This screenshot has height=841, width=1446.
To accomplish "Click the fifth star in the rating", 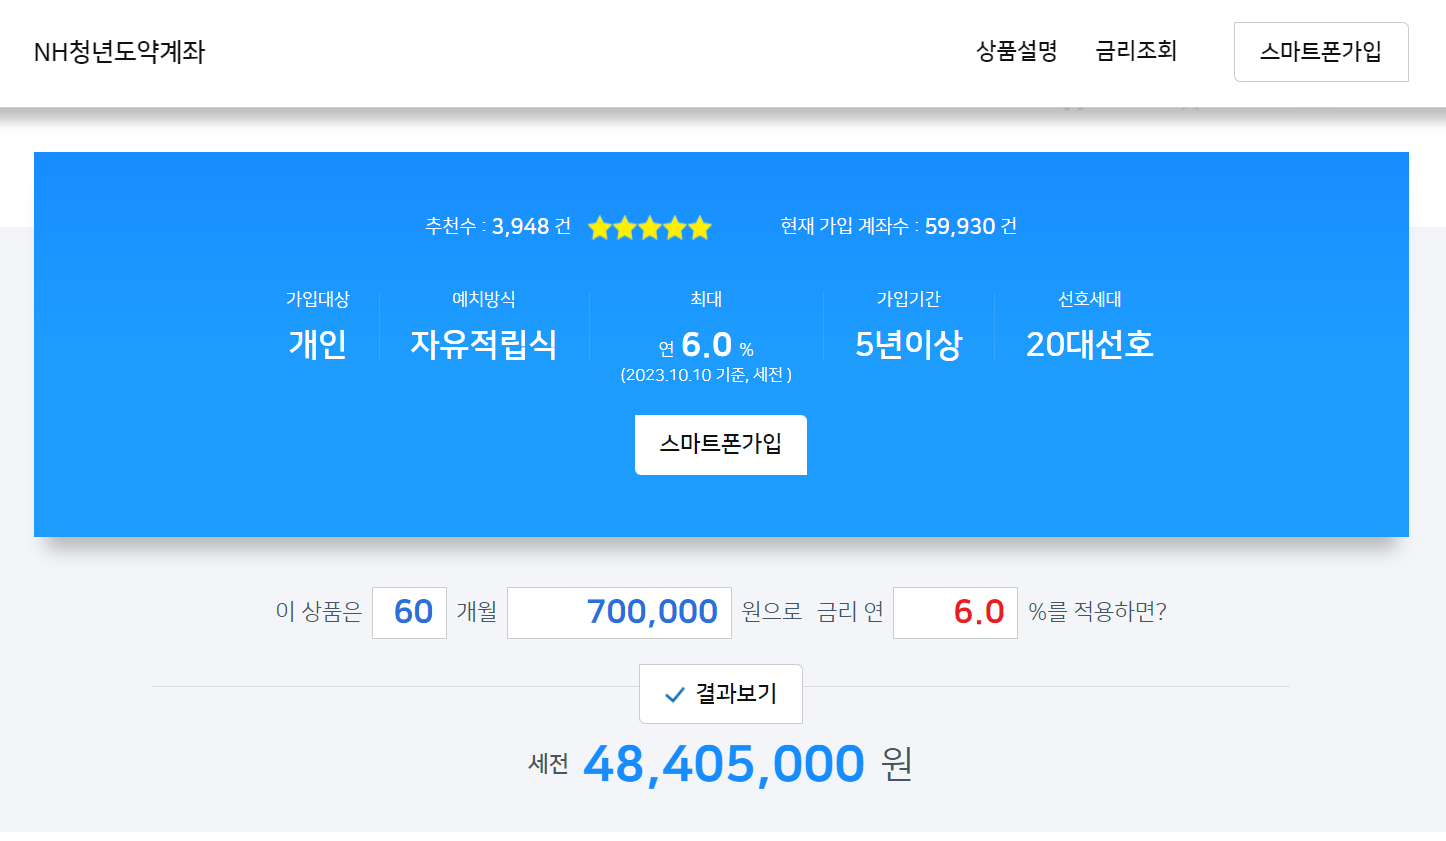I will [700, 227].
